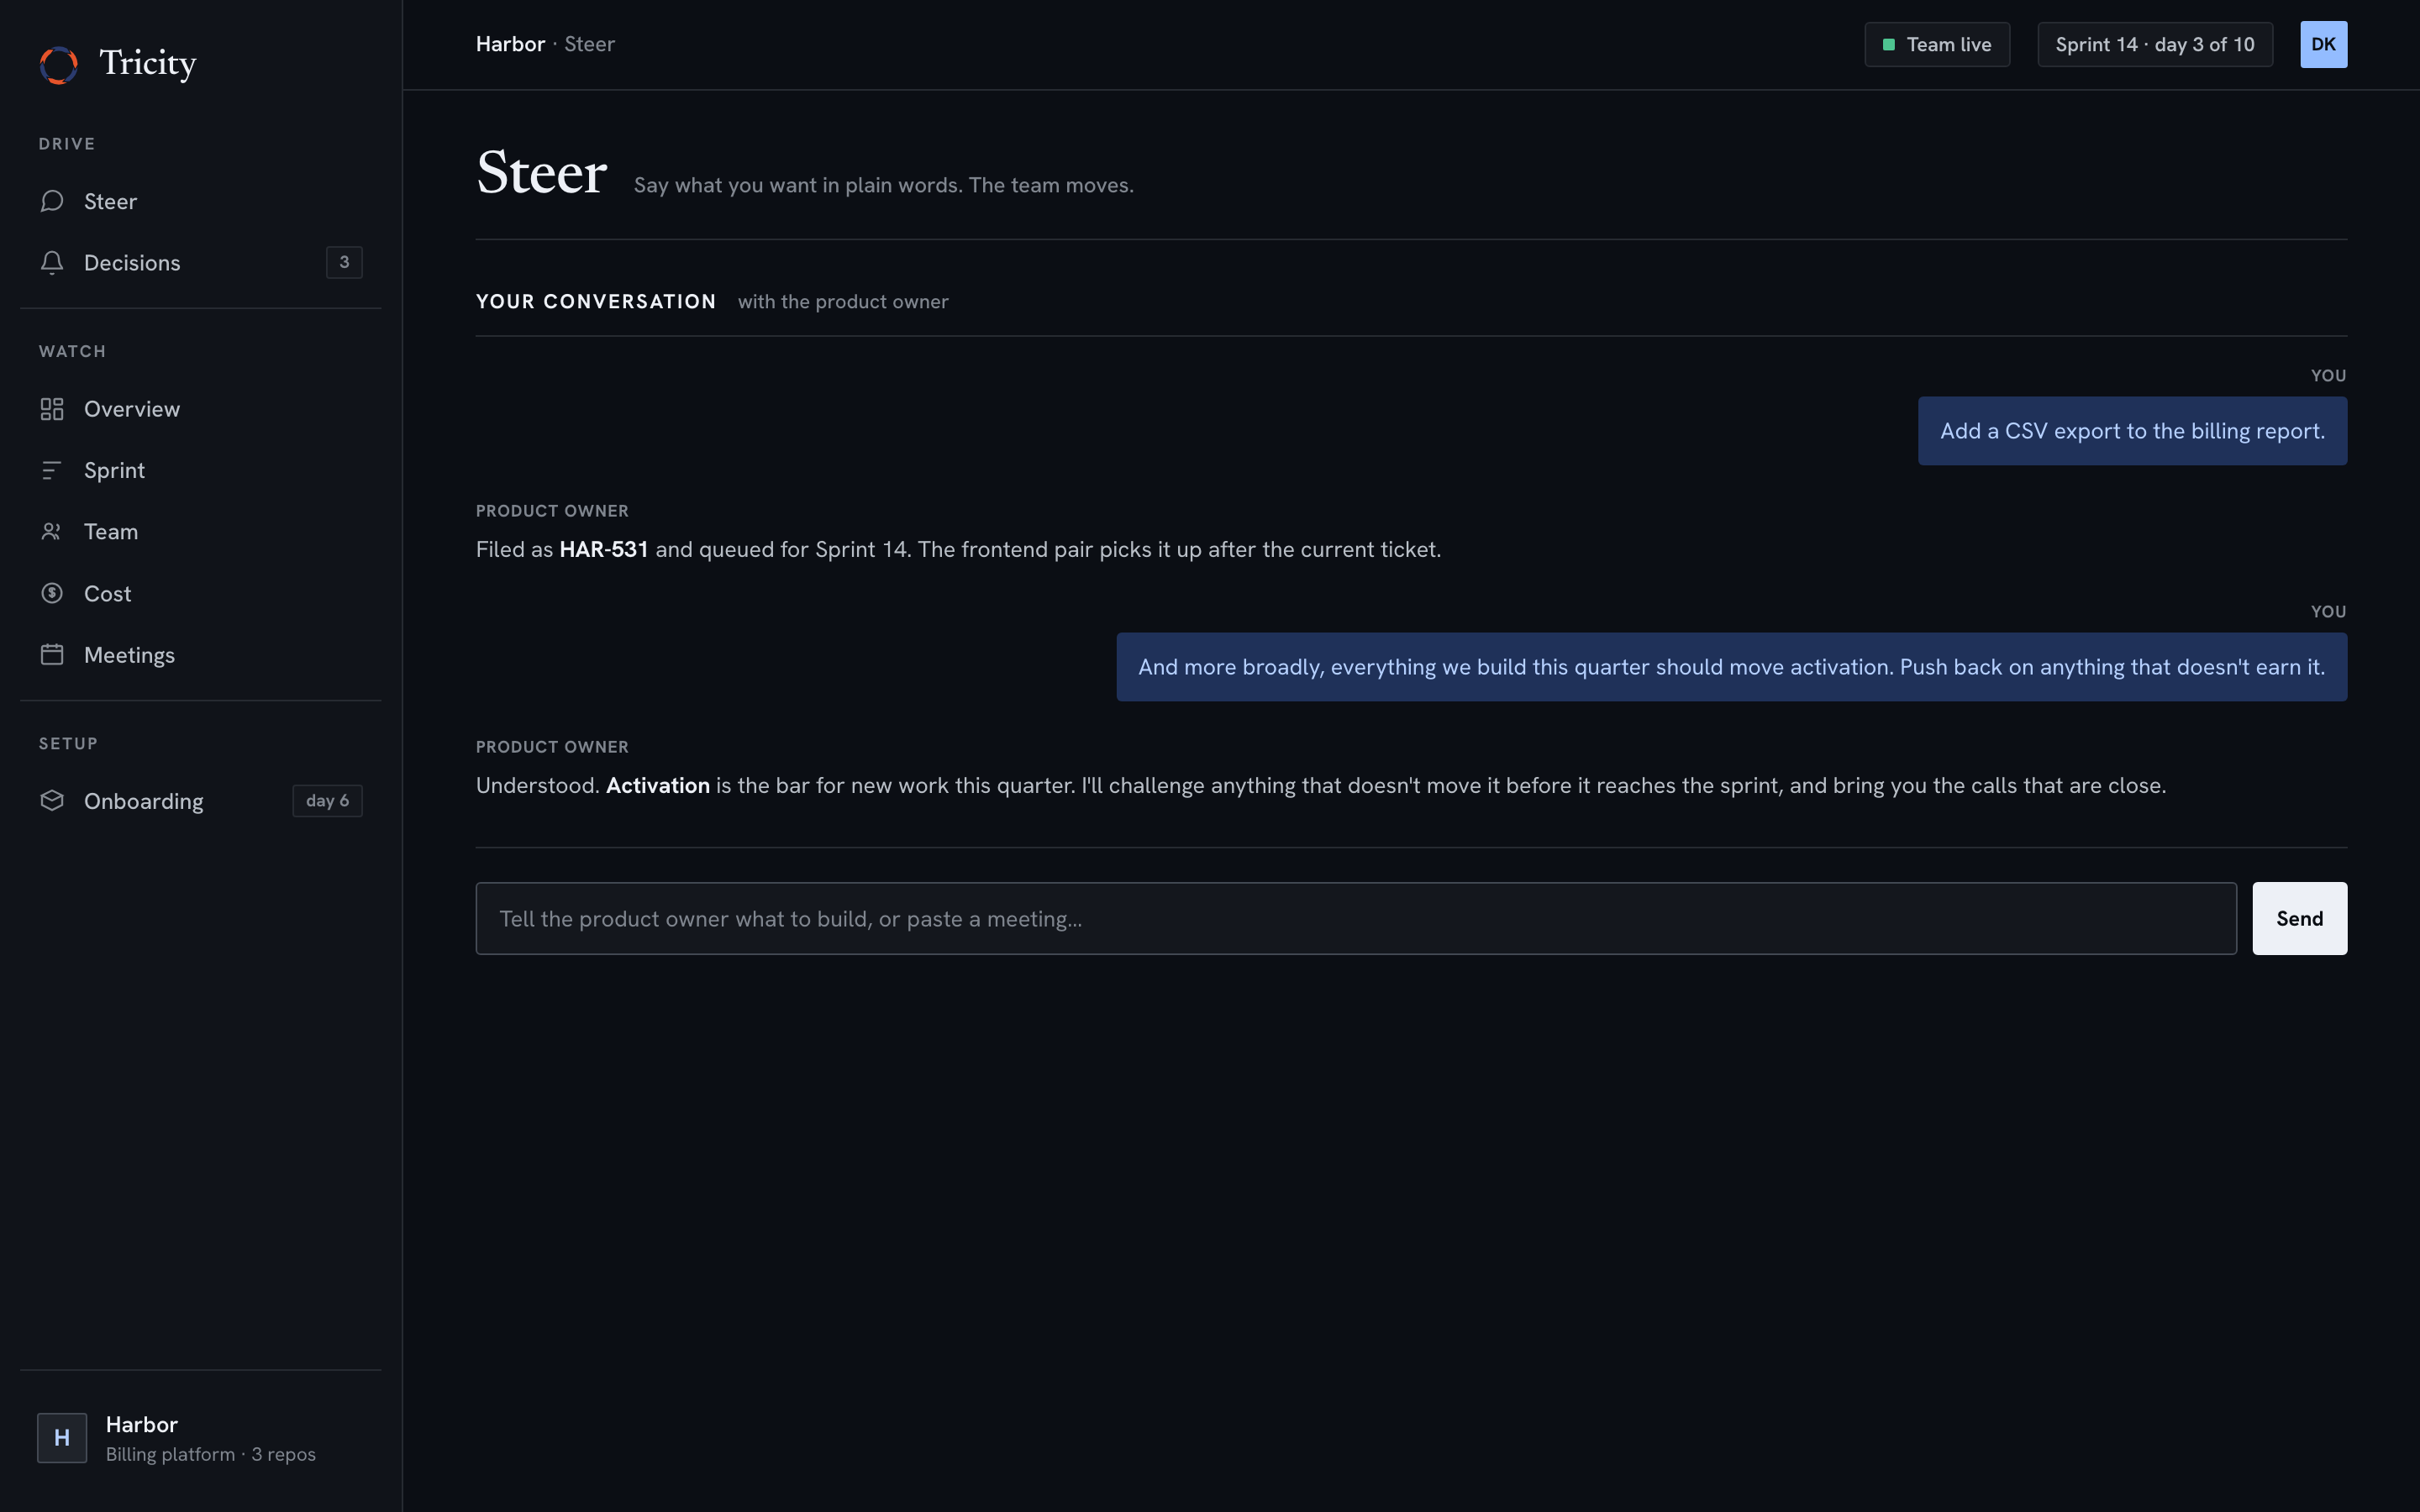This screenshot has width=2420, height=1512.
Task: Click the Sprint bars icon
Action: click(52, 470)
